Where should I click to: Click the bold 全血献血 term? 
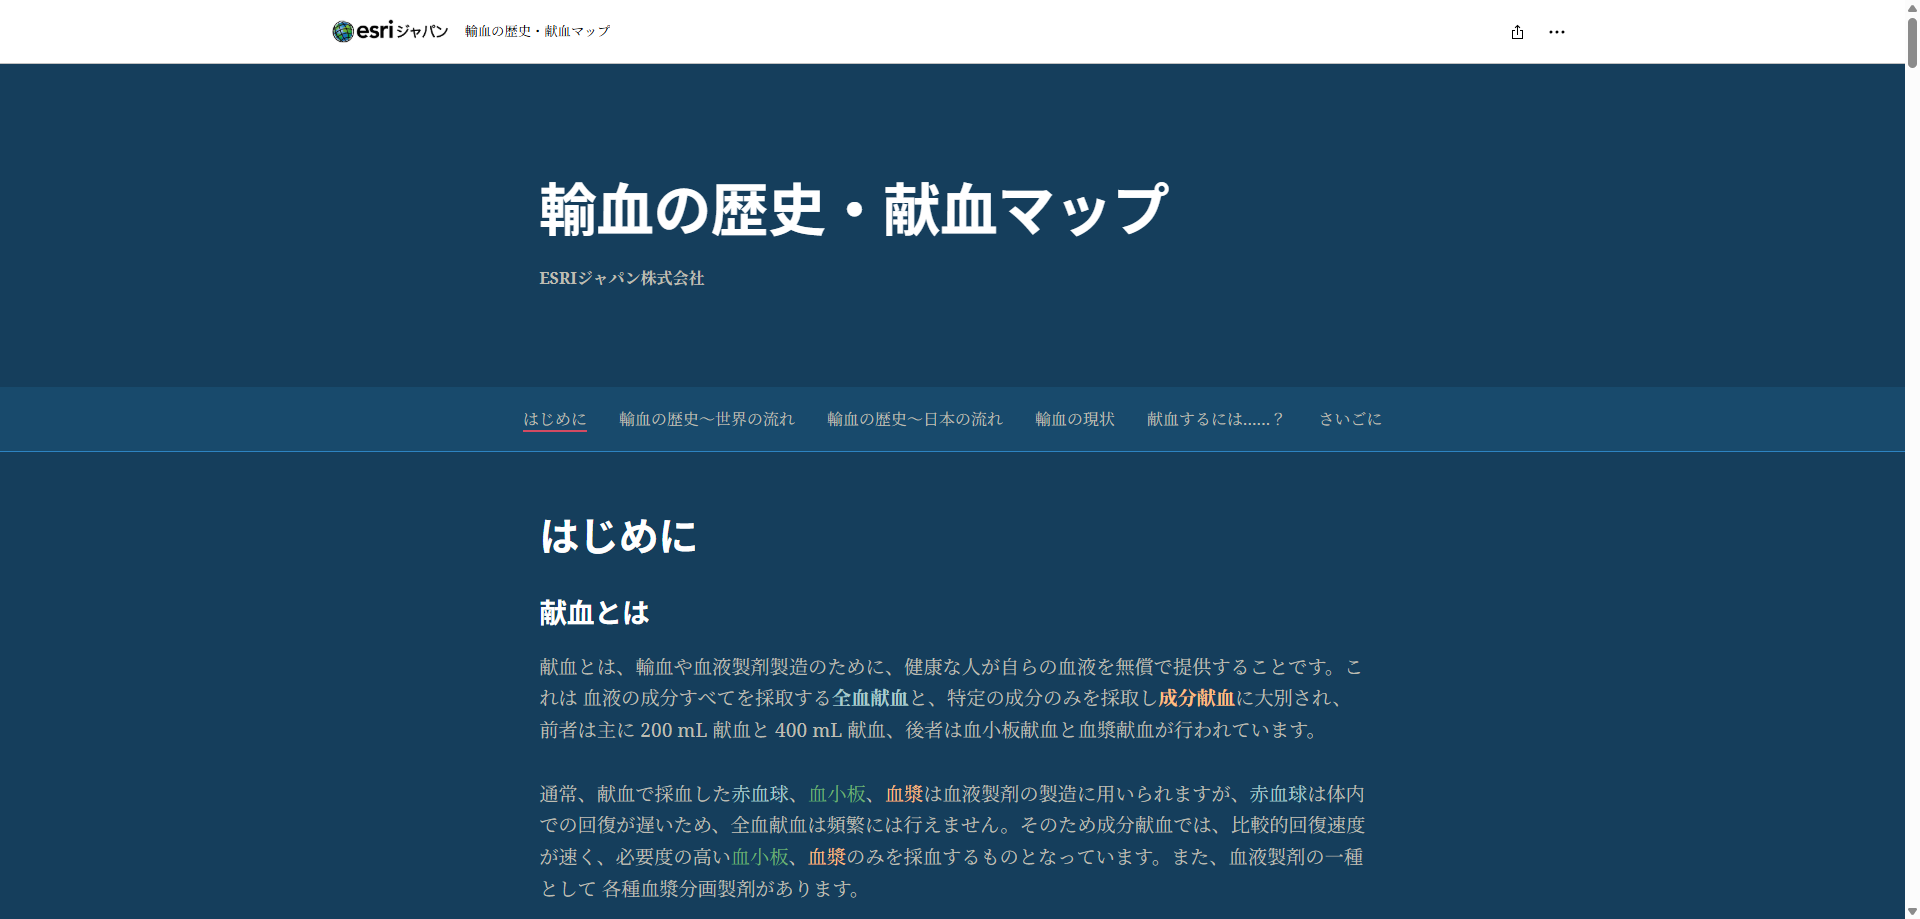(x=870, y=698)
